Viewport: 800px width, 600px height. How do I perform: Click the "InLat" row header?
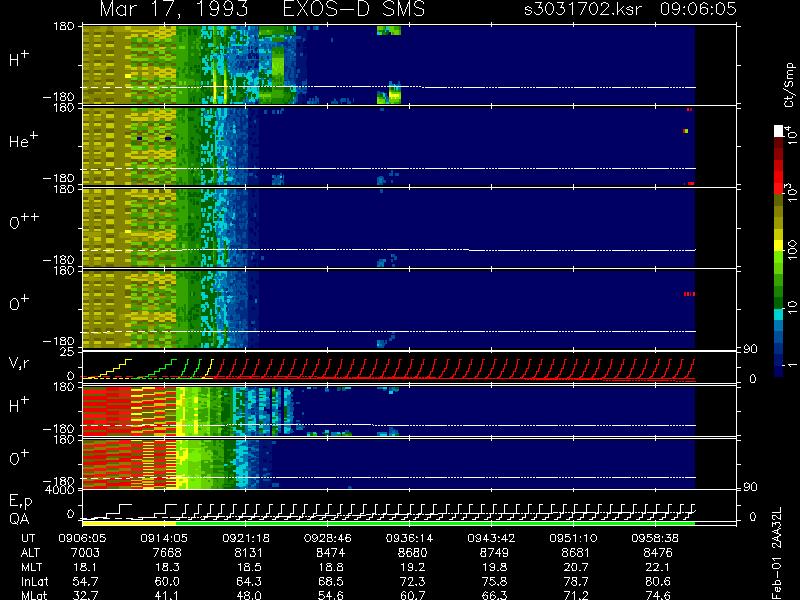[34, 581]
